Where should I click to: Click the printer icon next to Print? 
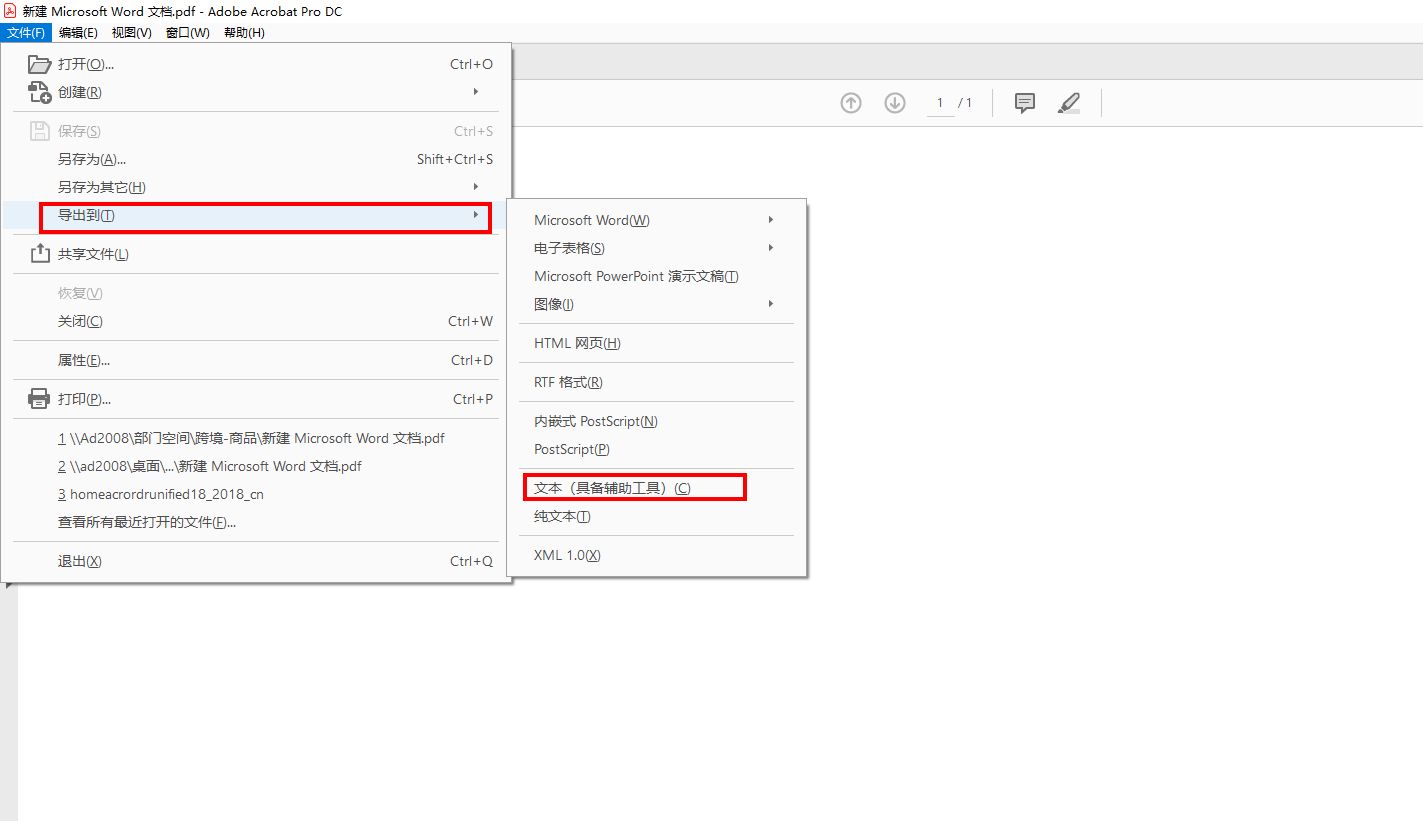click(x=39, y=399)
